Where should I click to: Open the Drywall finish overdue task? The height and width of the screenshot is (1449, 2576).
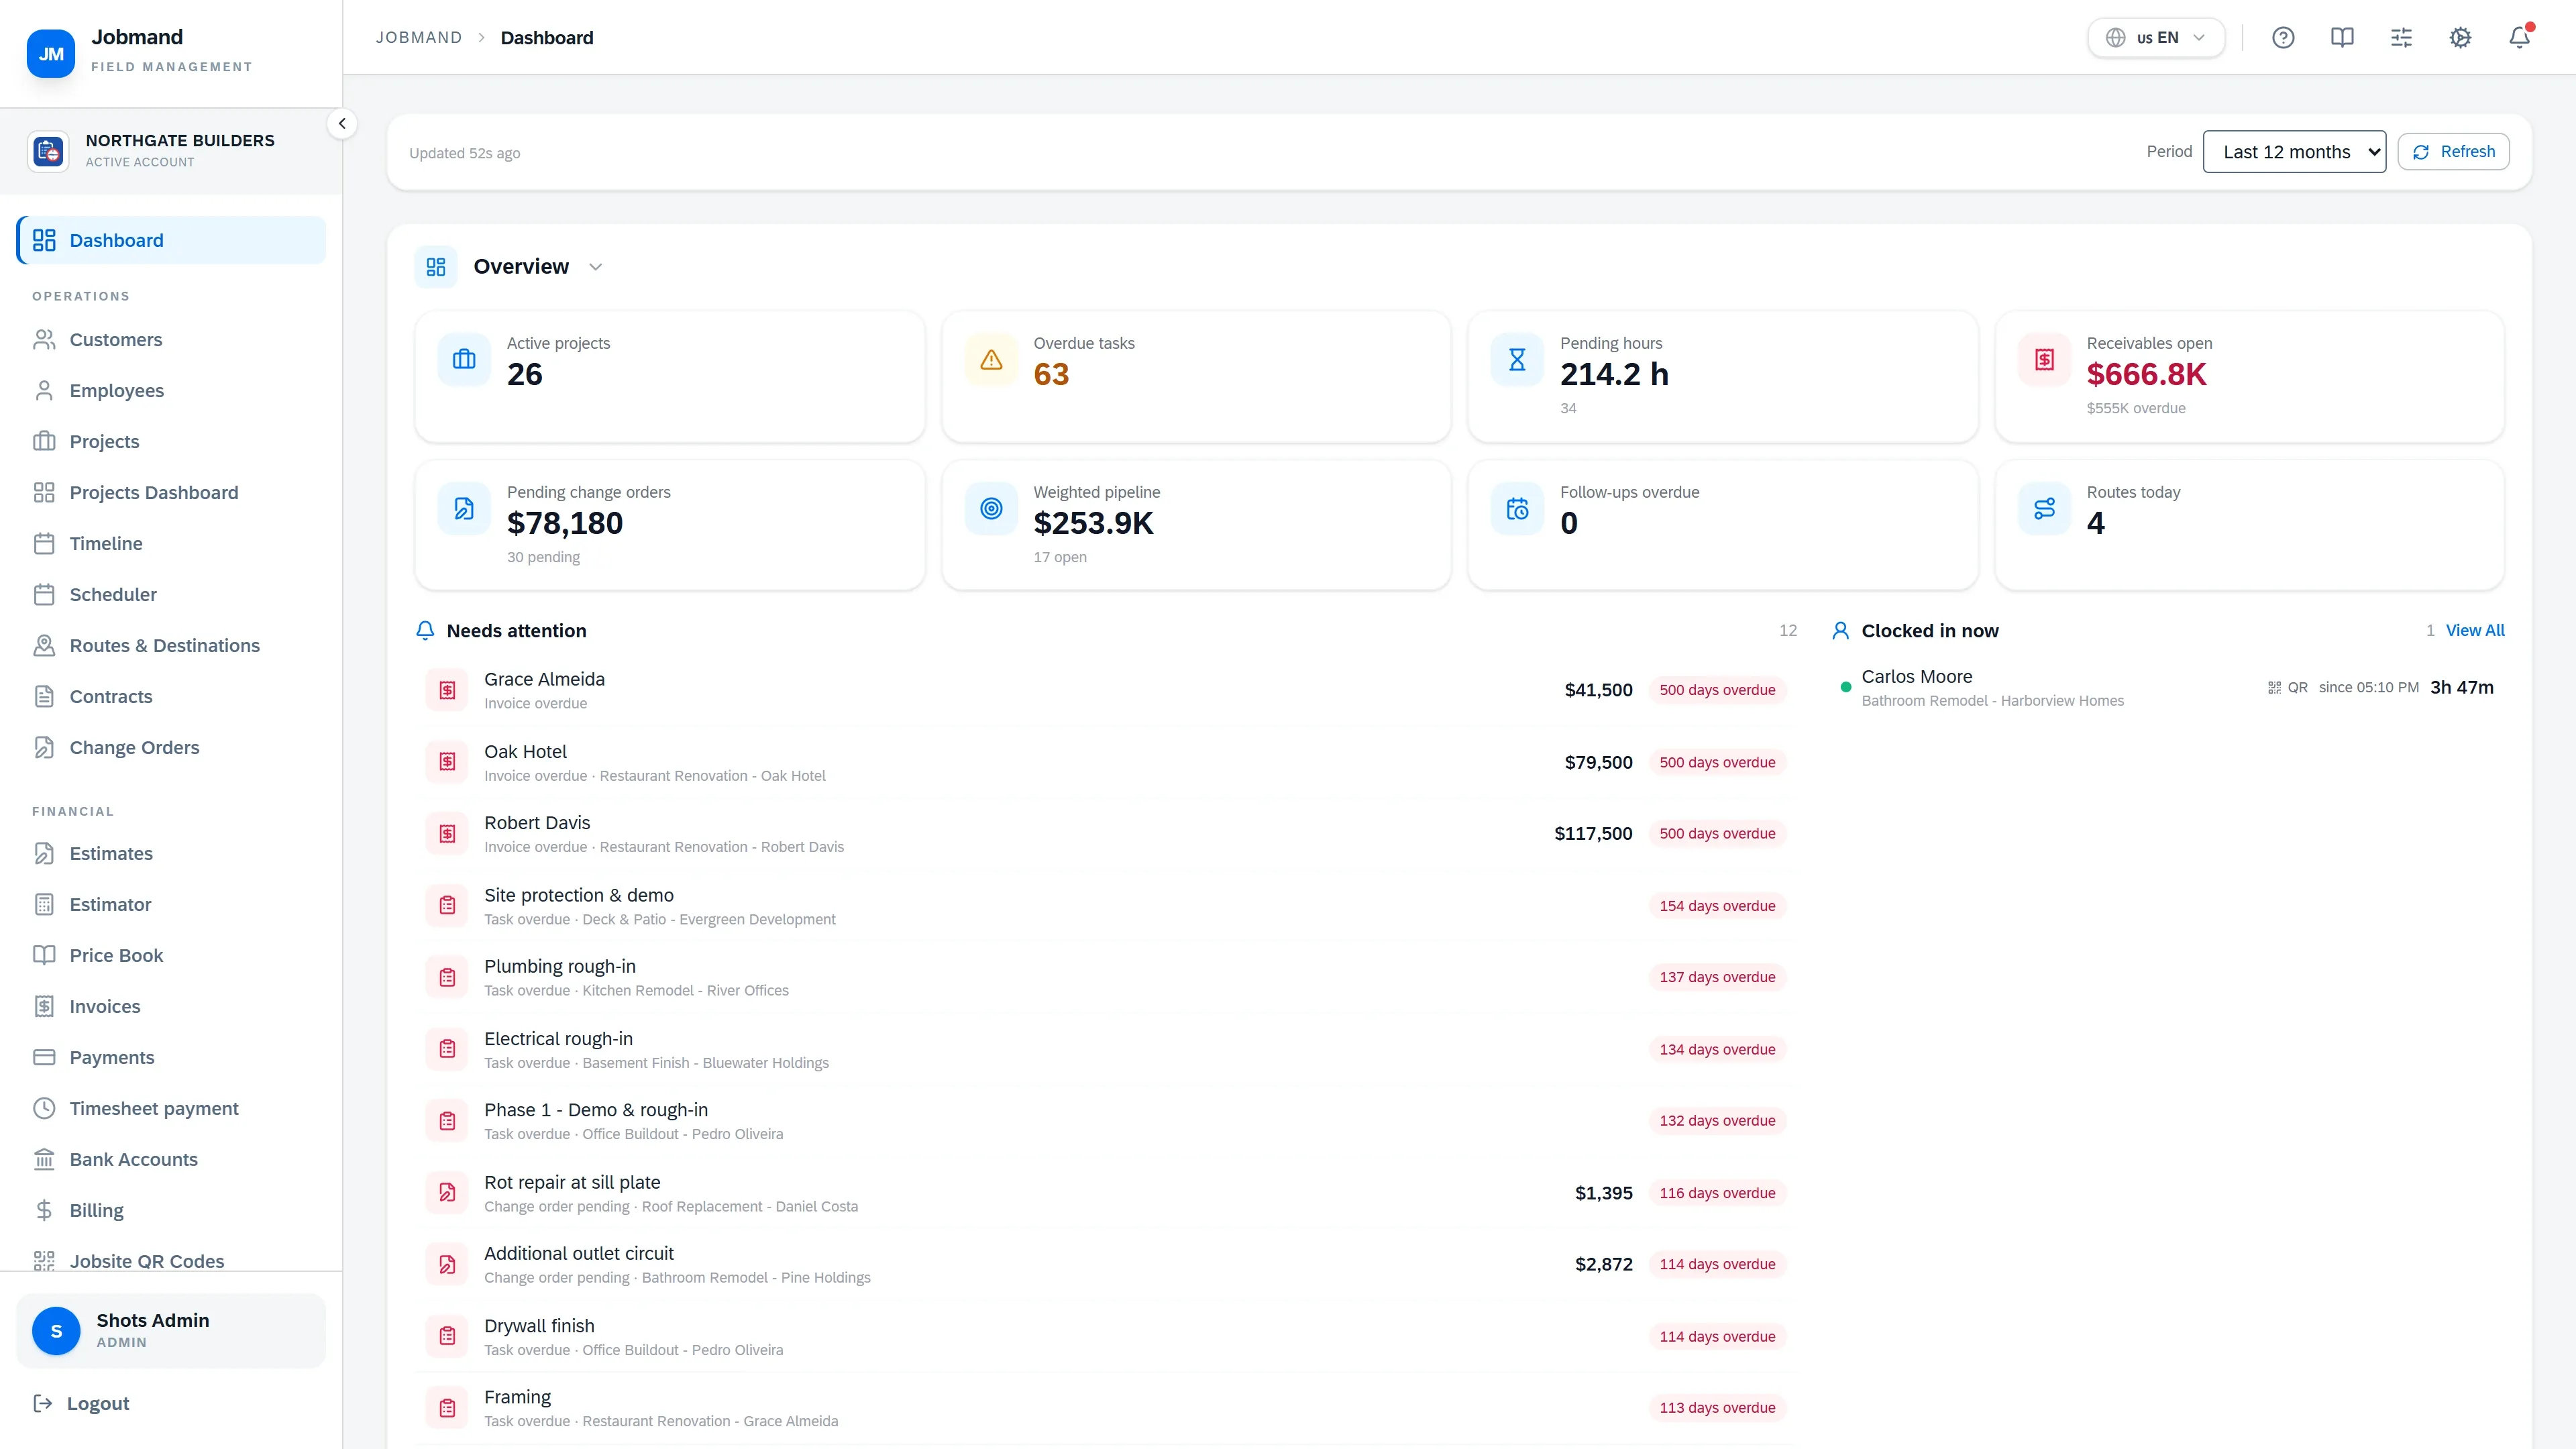1107,1337
